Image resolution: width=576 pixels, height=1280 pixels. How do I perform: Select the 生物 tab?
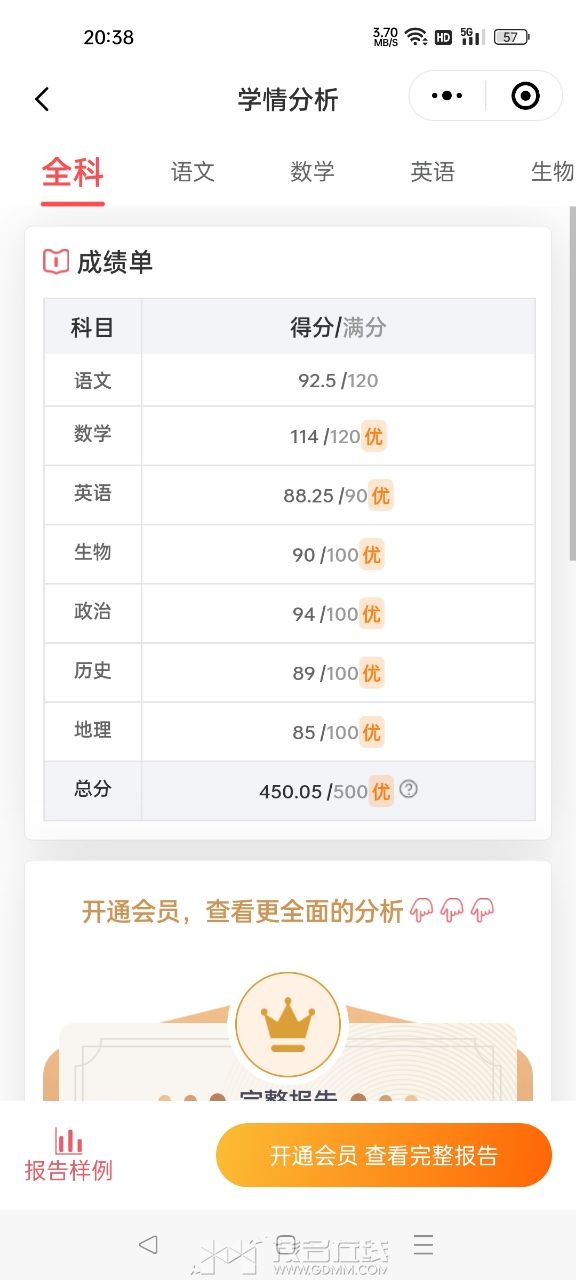552,172
